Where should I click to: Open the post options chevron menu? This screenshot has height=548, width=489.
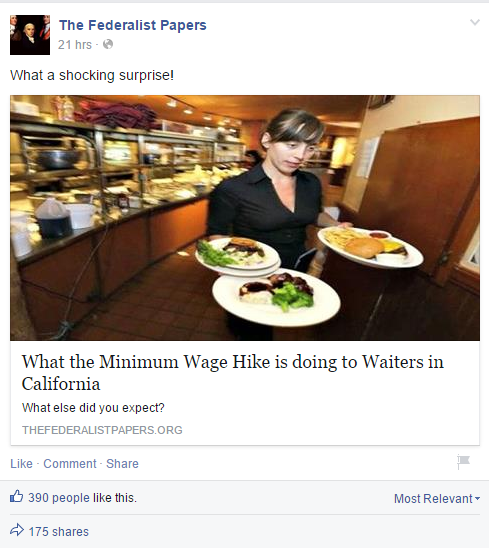475,23
